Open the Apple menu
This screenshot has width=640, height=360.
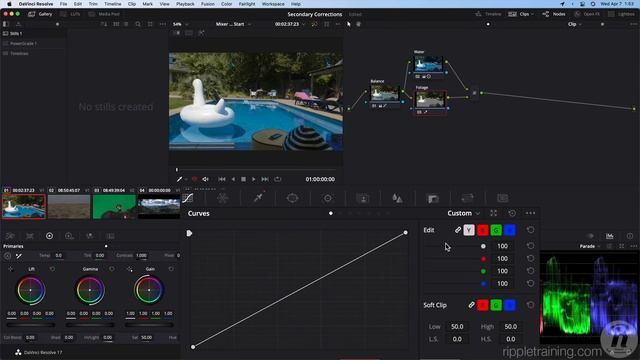(x=9, y=4)
